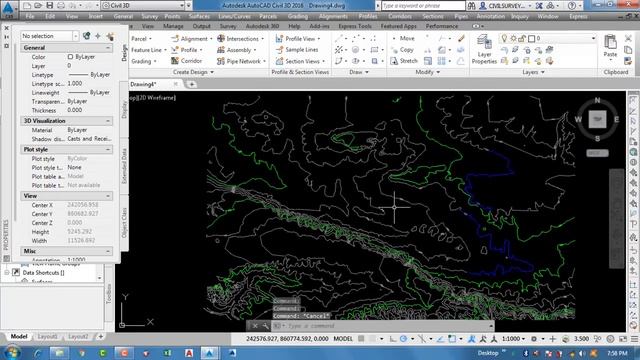
Task: Toggle layer 0 lock icon
Action: point(522,38)
